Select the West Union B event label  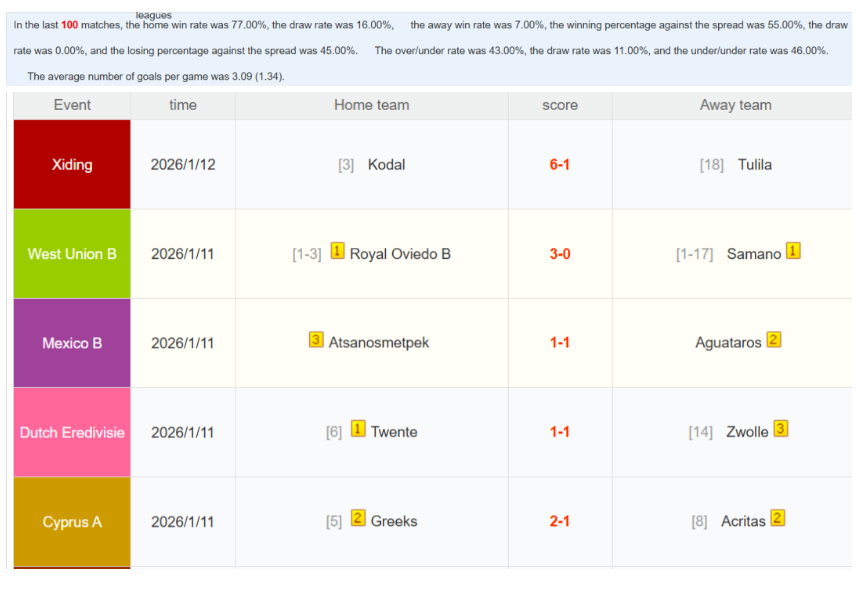tap(72, 254)
